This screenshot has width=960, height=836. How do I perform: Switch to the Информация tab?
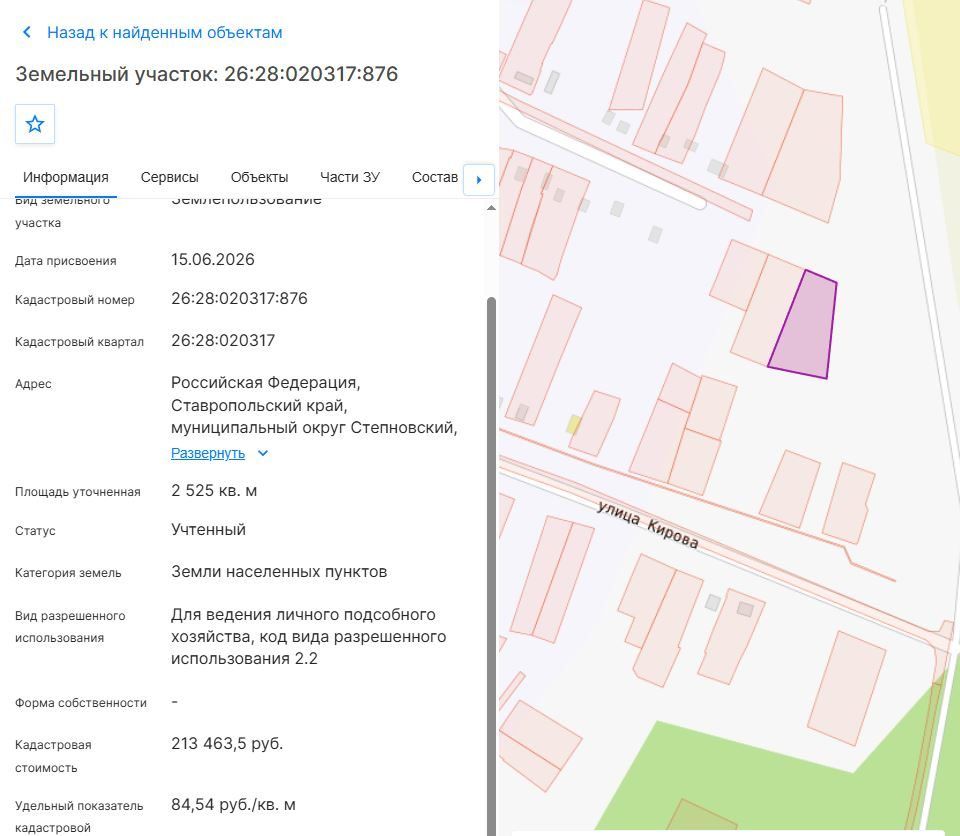[66, 177]
